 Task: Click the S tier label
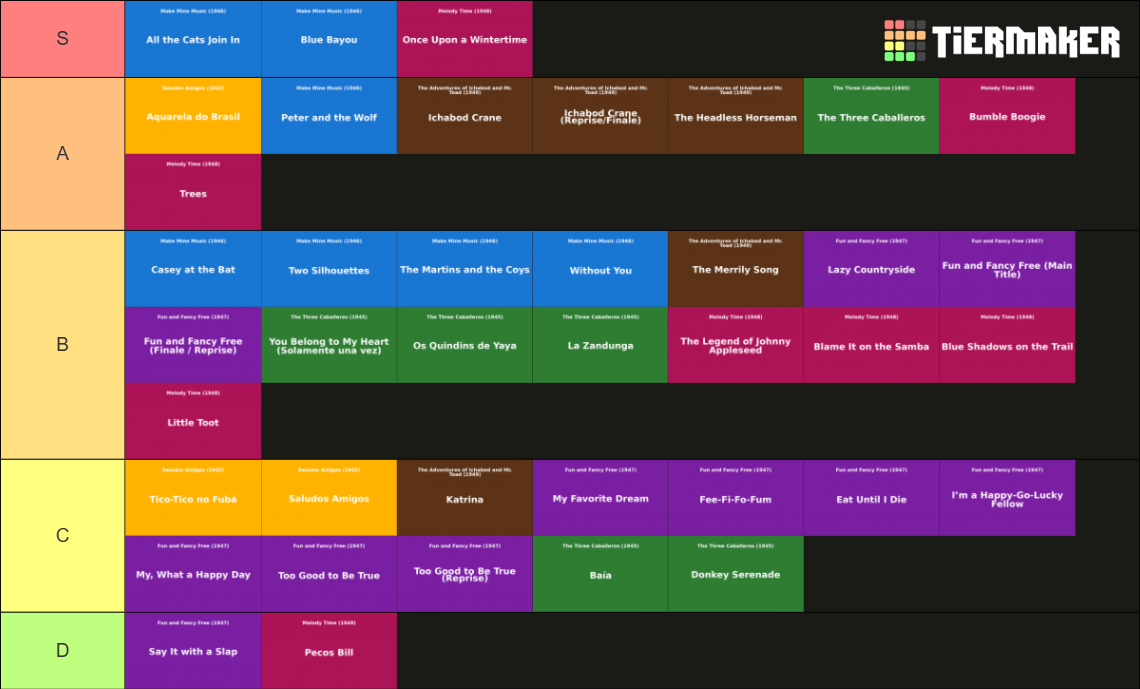[63, 39]
